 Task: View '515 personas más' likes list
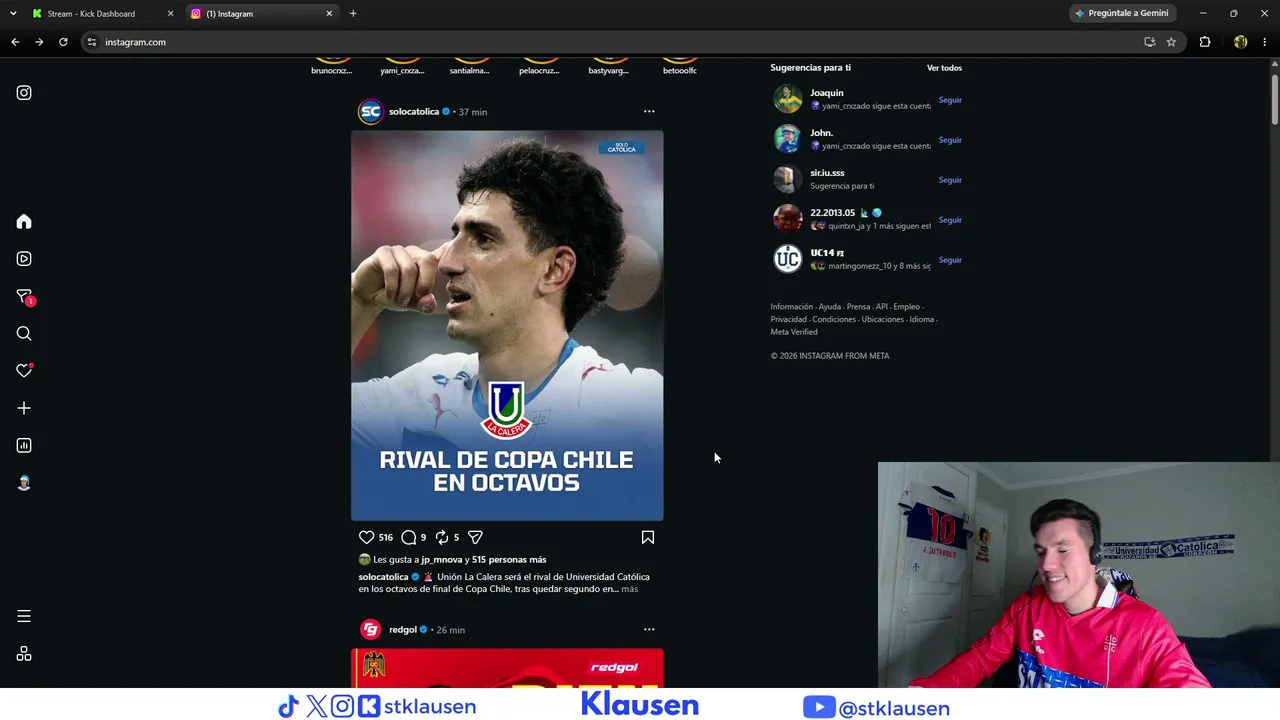pyautogui.click(x=509, y=560)
